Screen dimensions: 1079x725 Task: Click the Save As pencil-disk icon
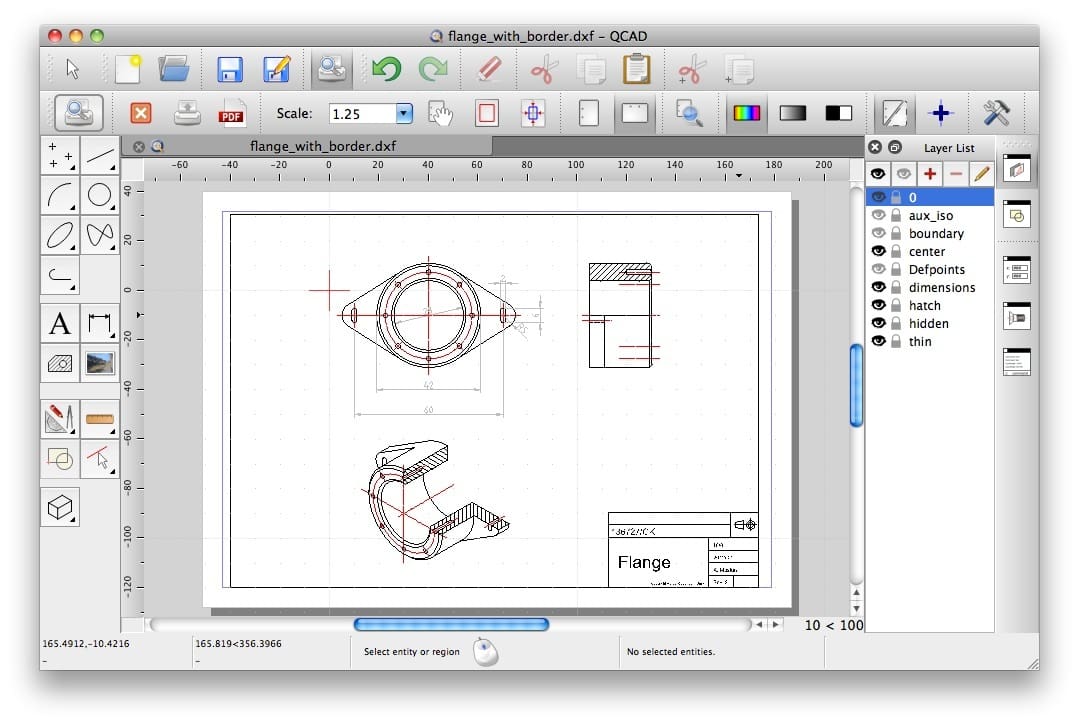pyautogui.click(x=277, y=69)
